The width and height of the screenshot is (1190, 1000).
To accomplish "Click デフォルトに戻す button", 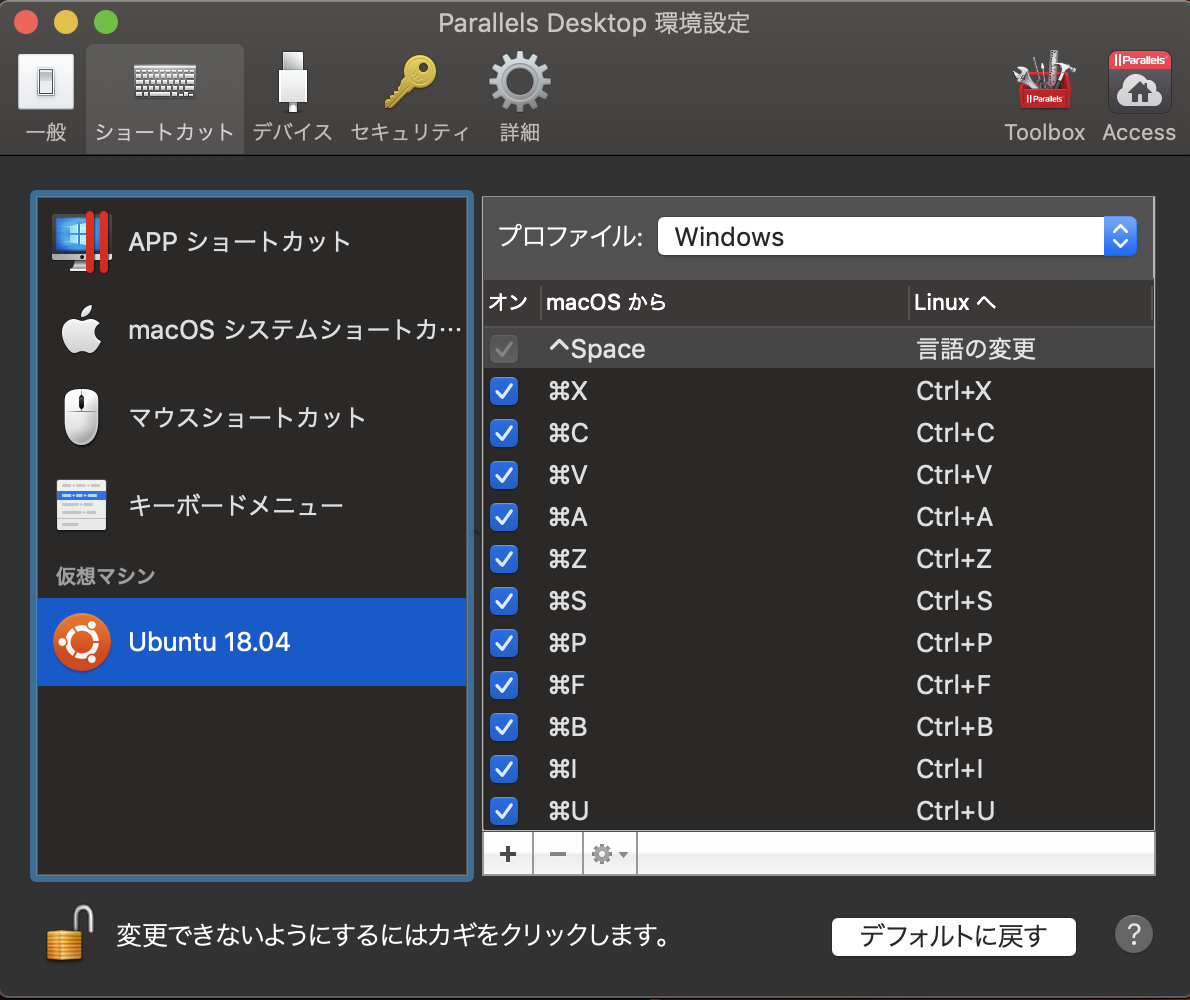I will (x=953, y=936).
